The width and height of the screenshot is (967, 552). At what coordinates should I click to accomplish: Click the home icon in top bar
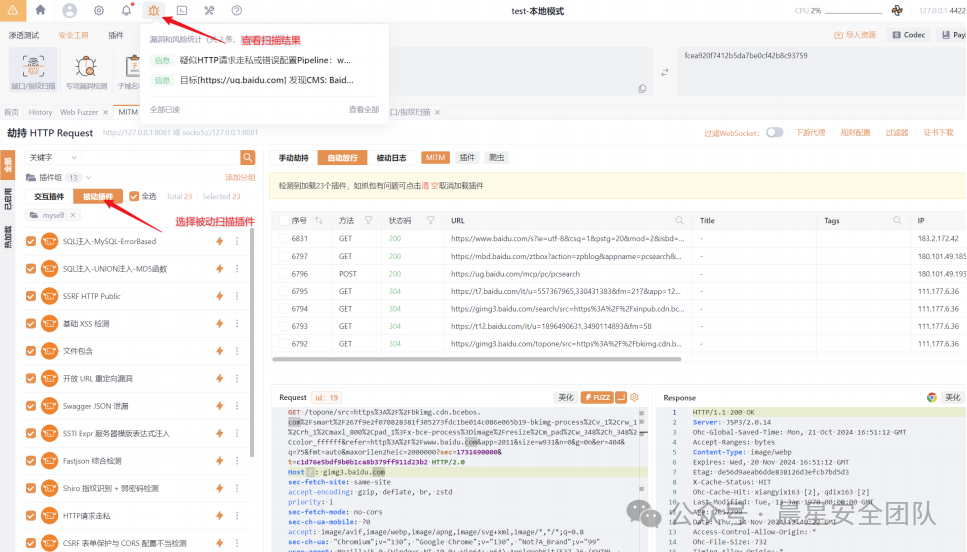(x=40, y=10)
